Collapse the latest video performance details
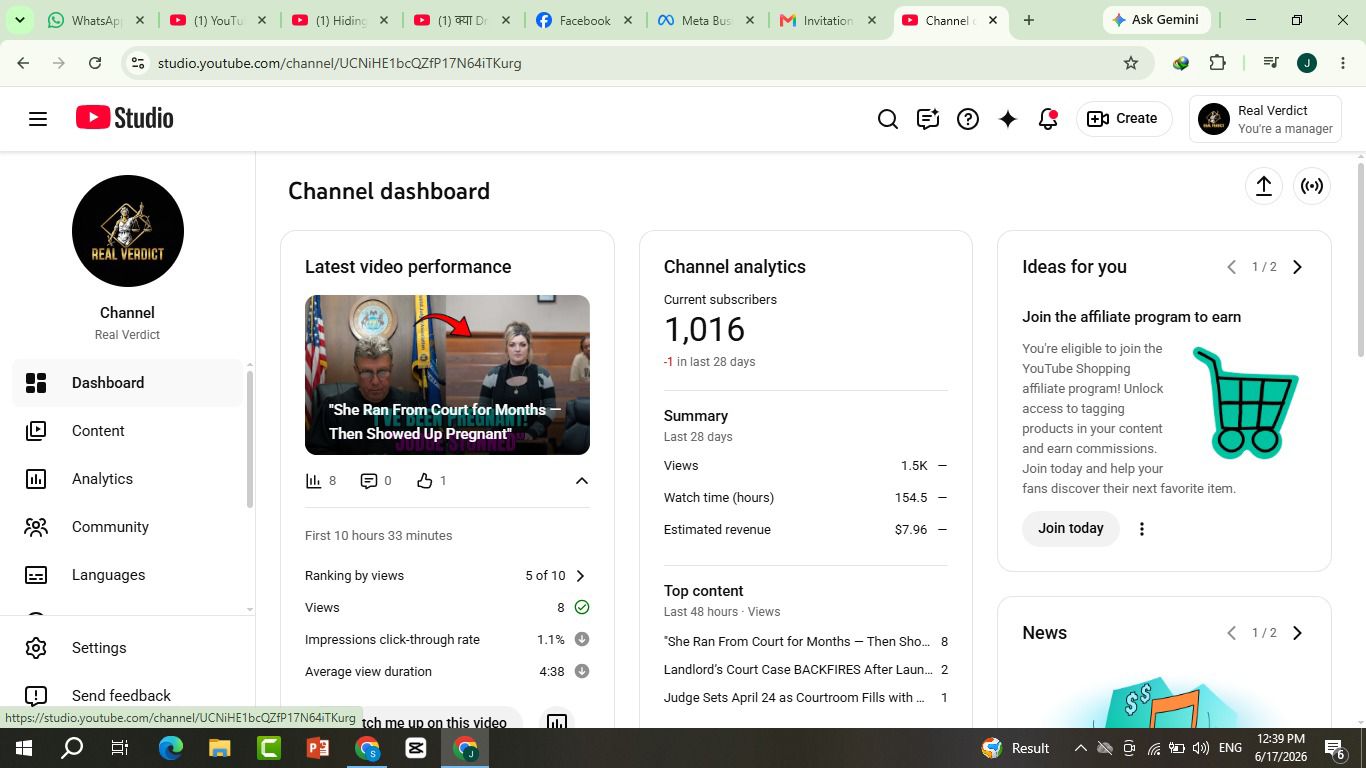1366x768 pixels. pyautogui.click(x=581, y=481)
